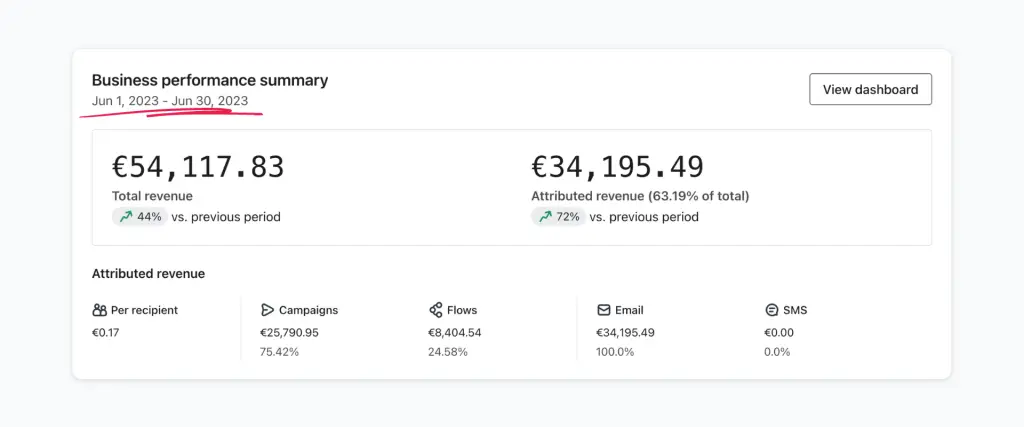Click the €34,195.49 attributed revenue figure
The width and height of the screenshot is (1024, 427).
tap(617, 167)
